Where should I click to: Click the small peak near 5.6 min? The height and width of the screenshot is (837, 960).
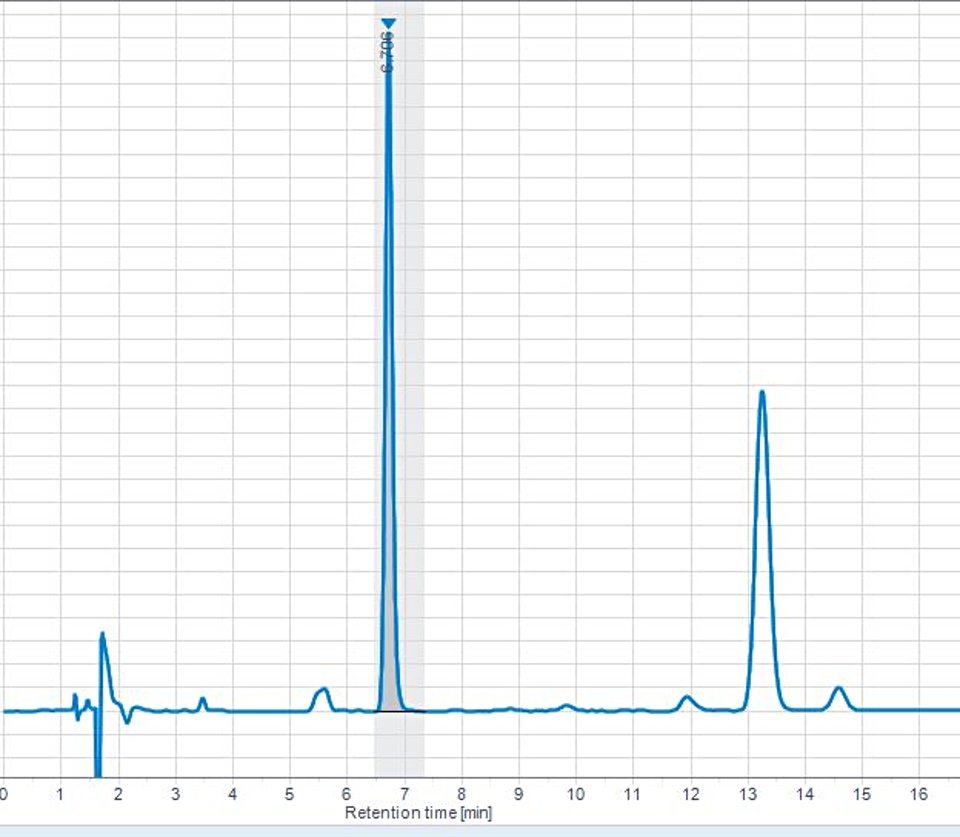pos(322,691)
